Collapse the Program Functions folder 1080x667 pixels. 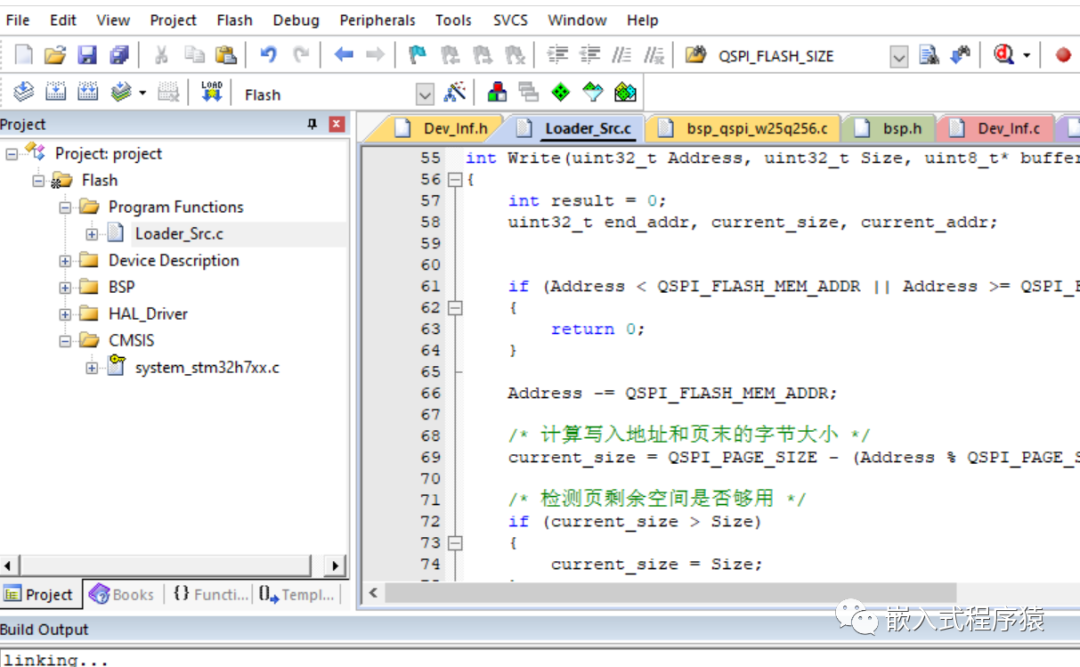pyautogui.click(x=63, y=206)
